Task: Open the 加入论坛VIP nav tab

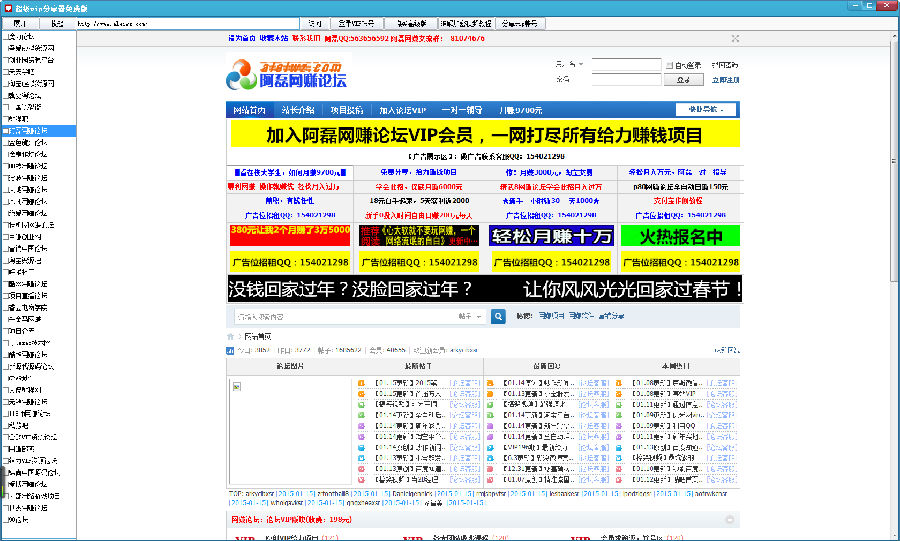Action: point(402,110)
